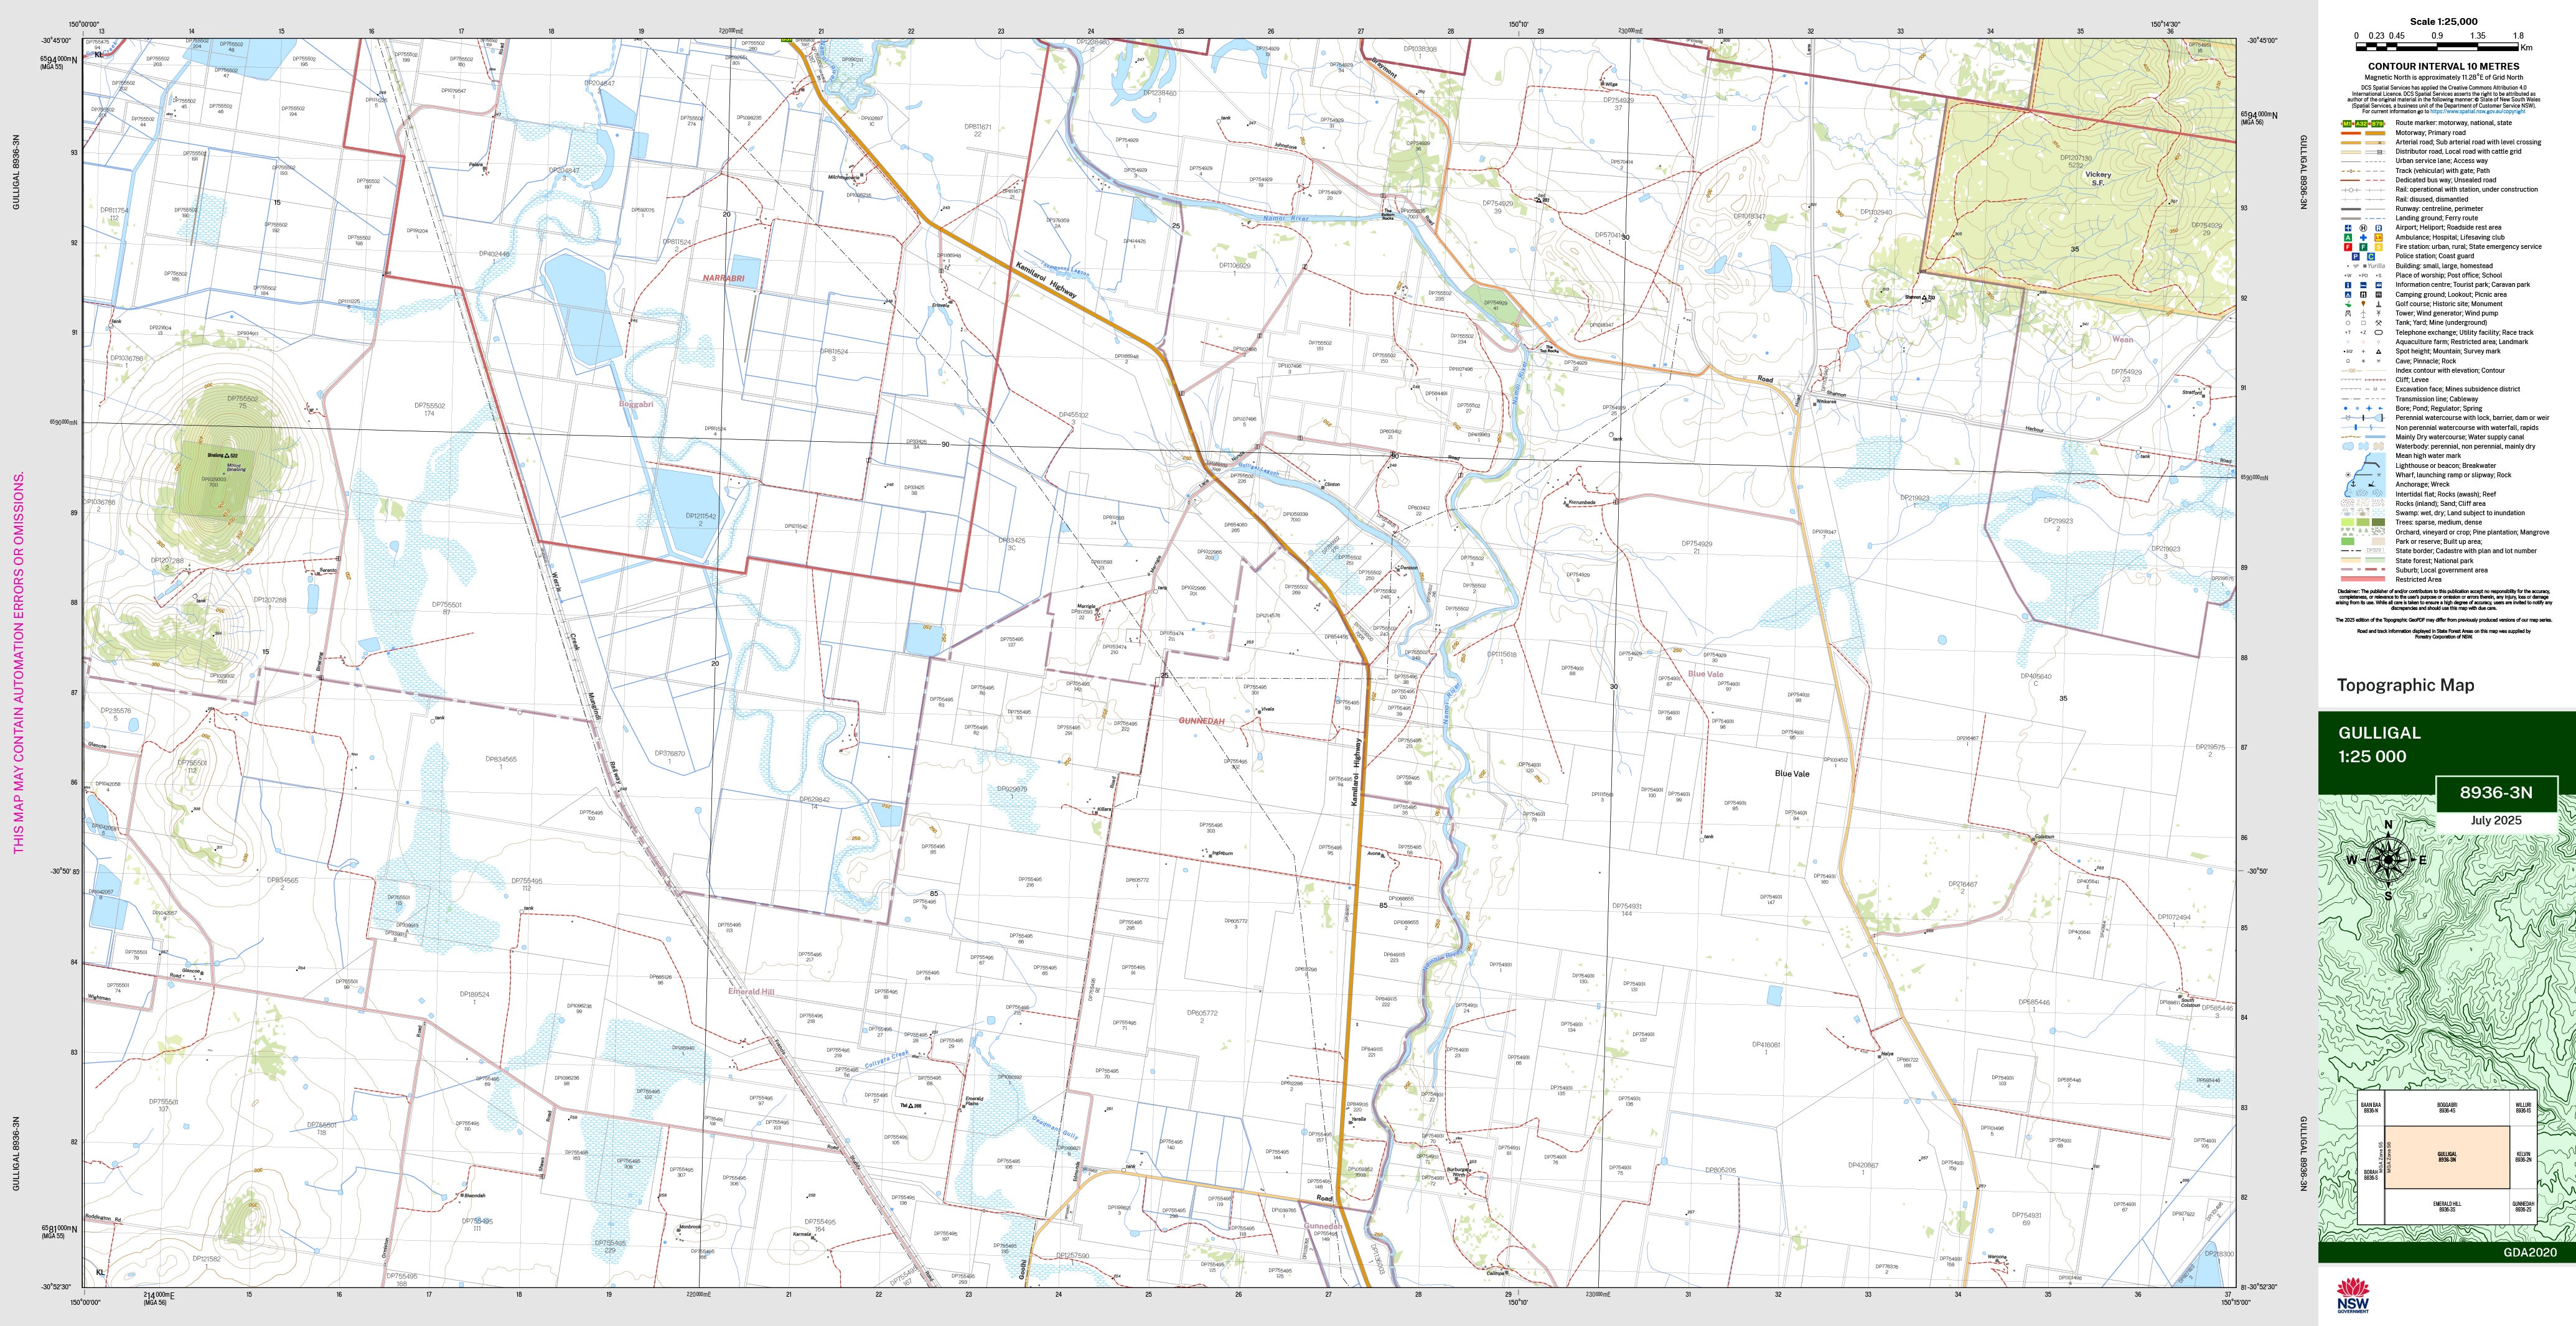
Task: Click the Information centre legend icon
Action: click(x=2349, y=285)
